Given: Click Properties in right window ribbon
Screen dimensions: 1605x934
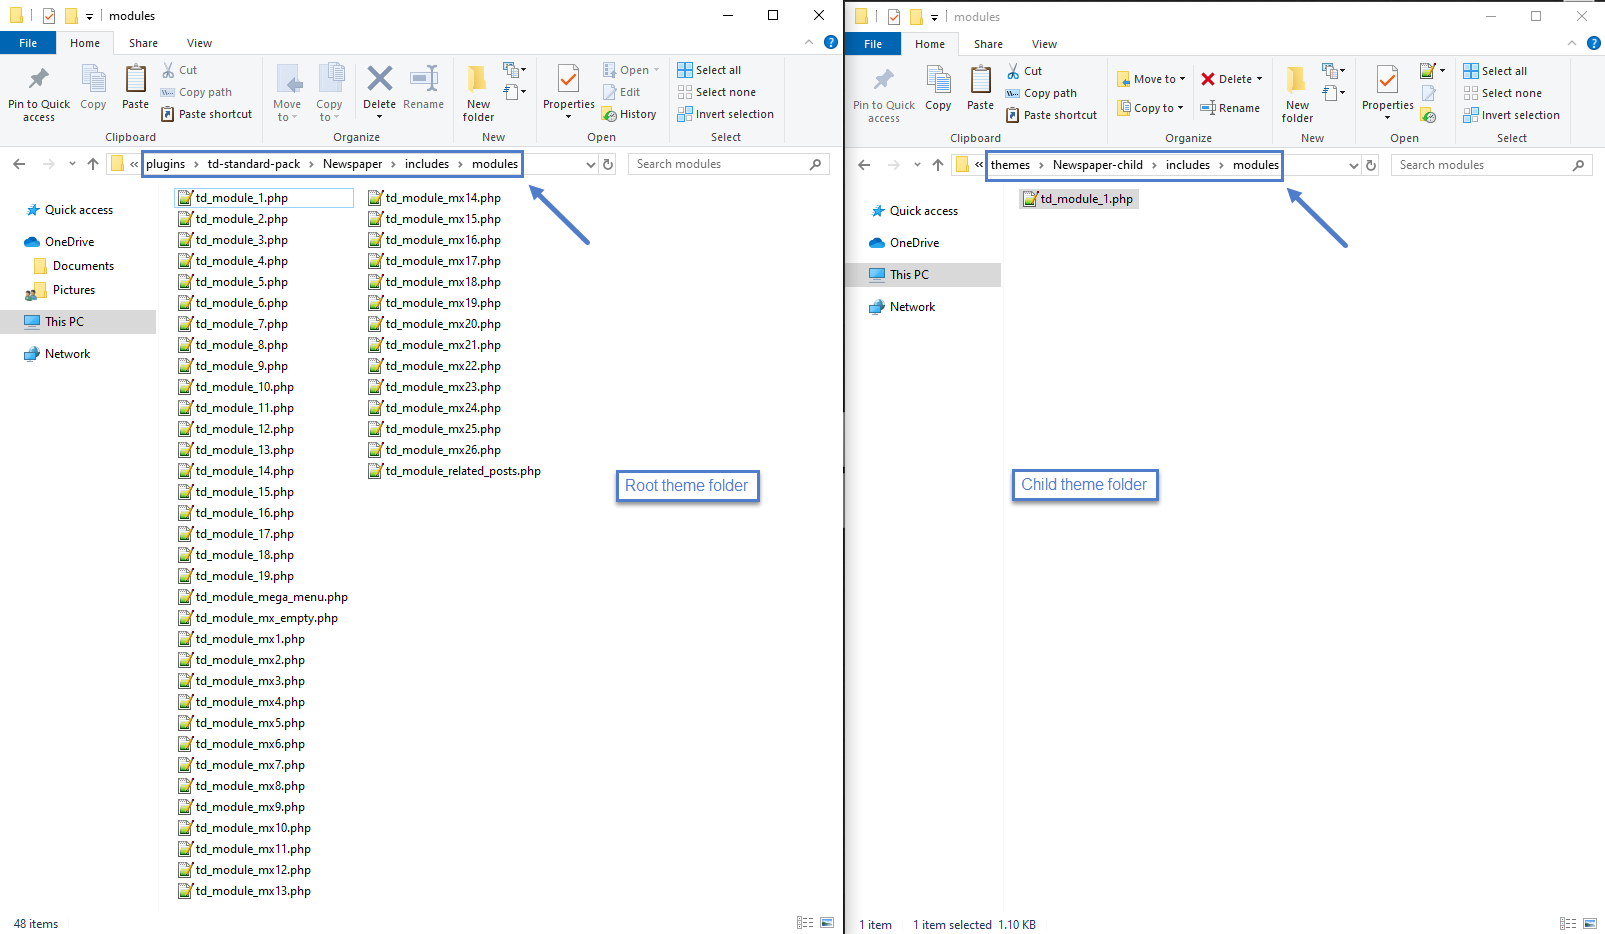Looking at the screenshot, I should (1388, 94).
